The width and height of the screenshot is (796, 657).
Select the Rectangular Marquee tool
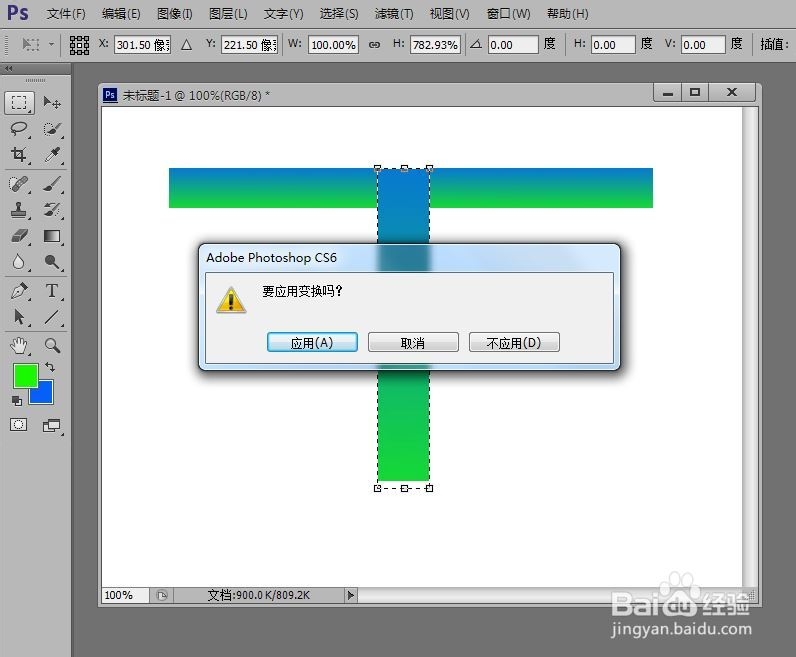click(19, 103)
